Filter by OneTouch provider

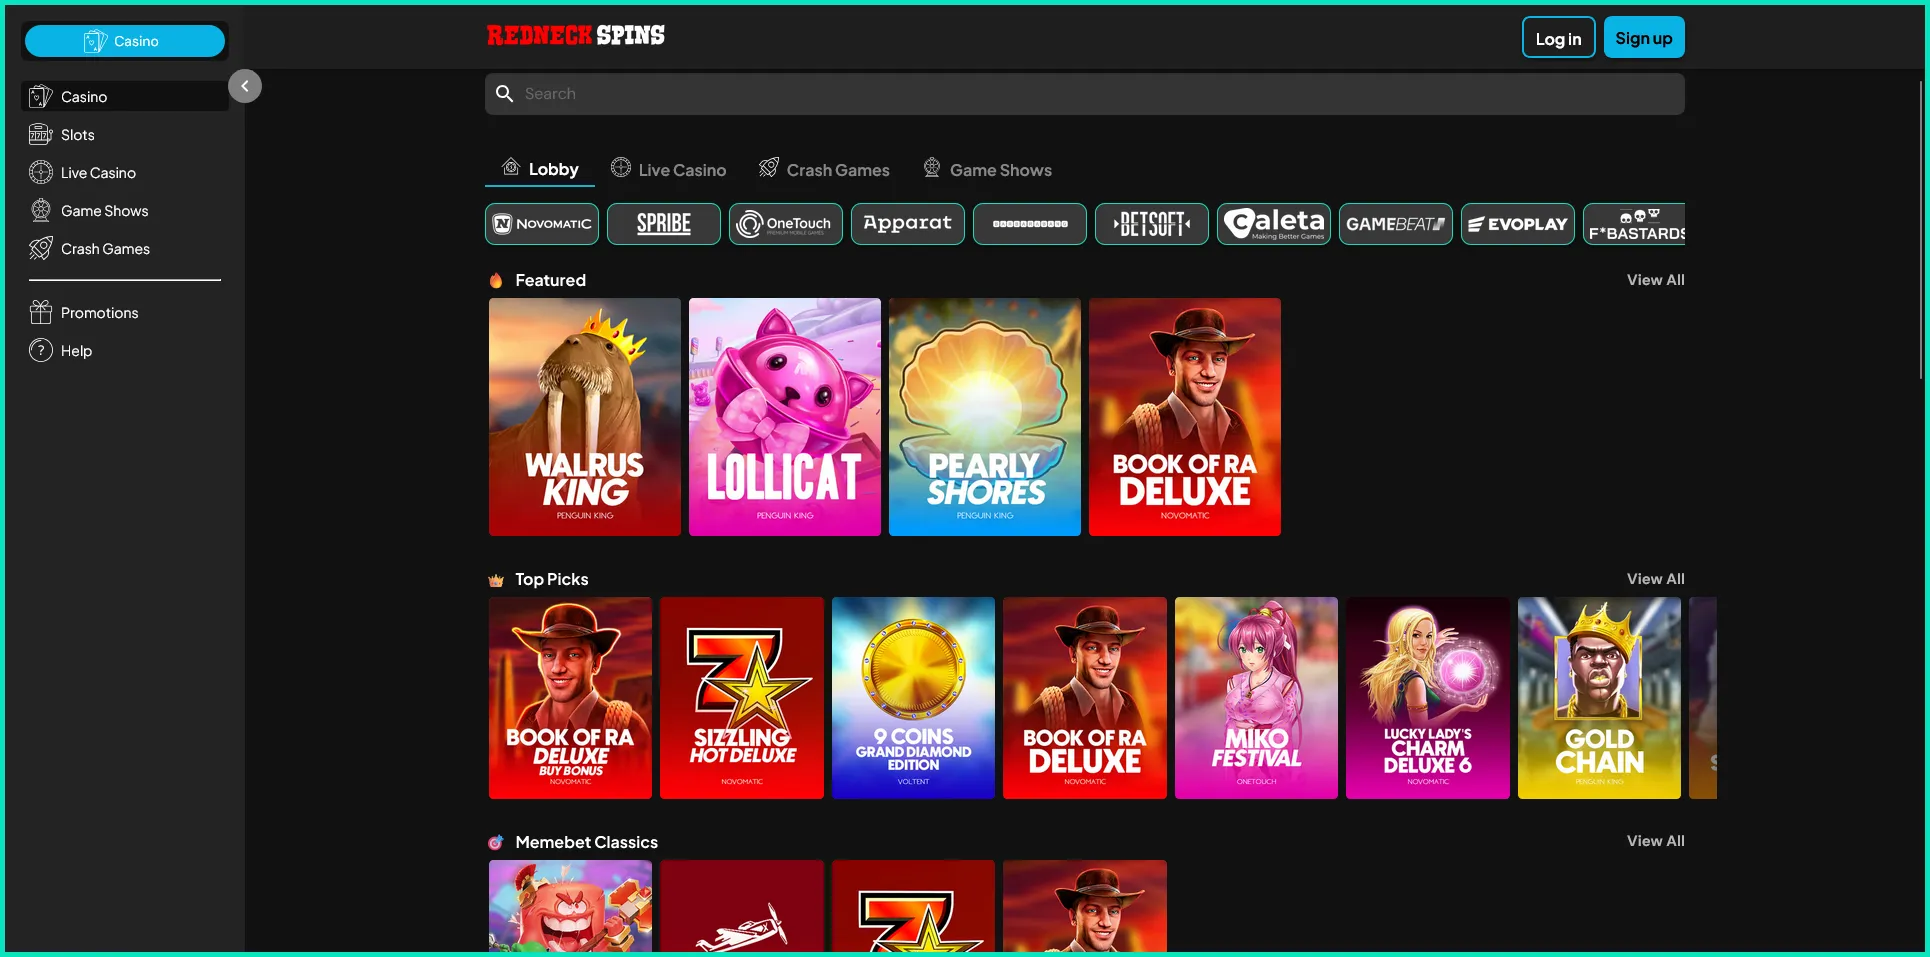pyautogui.click(x=786, y=224)
